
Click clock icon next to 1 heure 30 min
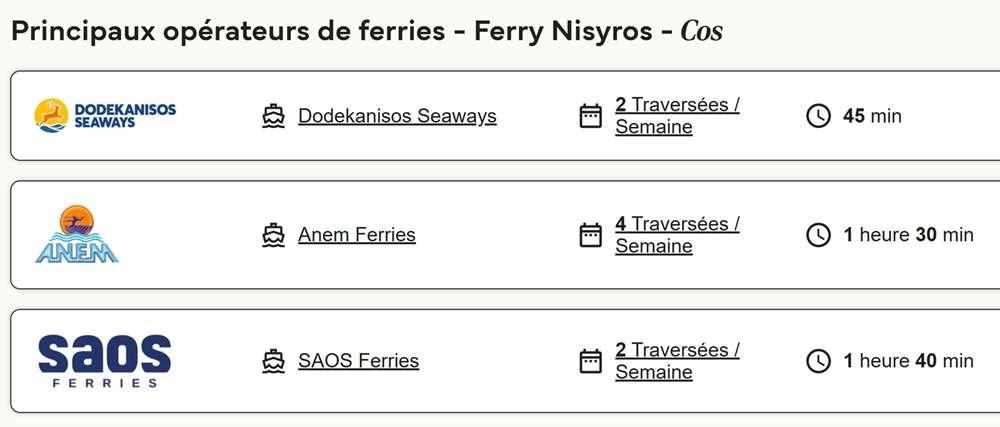click(x=818, y=235)
